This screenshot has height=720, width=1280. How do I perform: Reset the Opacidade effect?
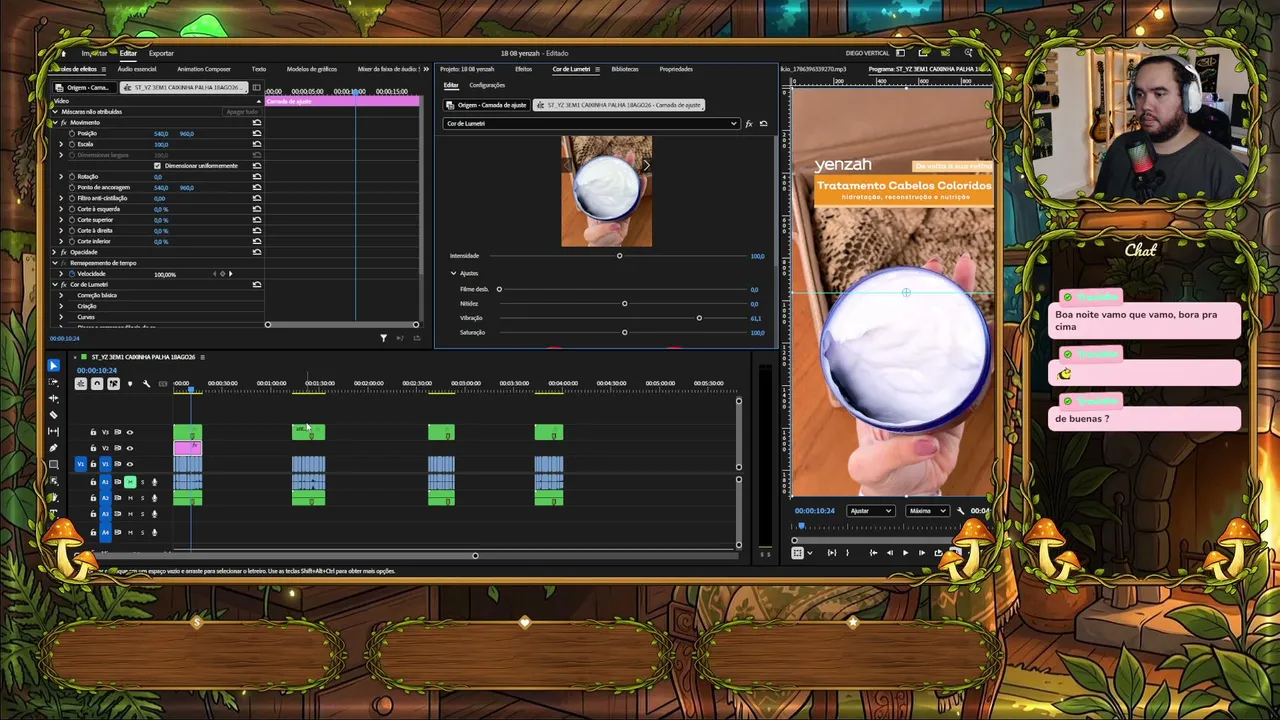pos(257,252)
